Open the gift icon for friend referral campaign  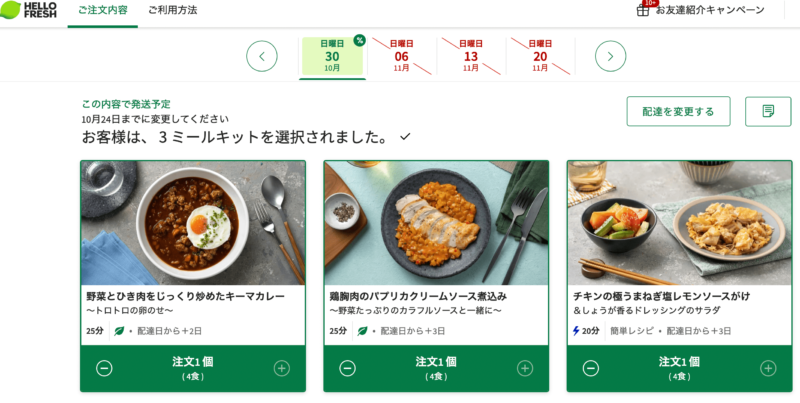click(643, 10)
